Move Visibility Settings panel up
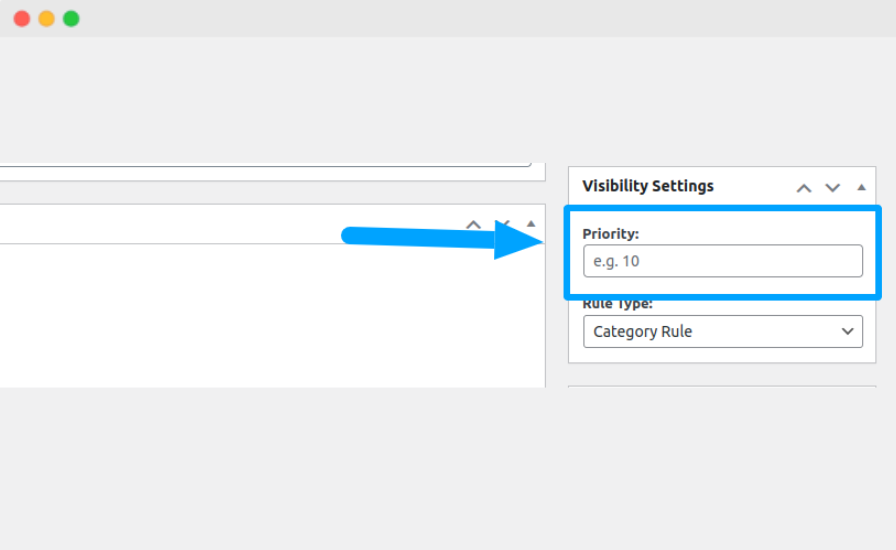 (x=803, y=187)
